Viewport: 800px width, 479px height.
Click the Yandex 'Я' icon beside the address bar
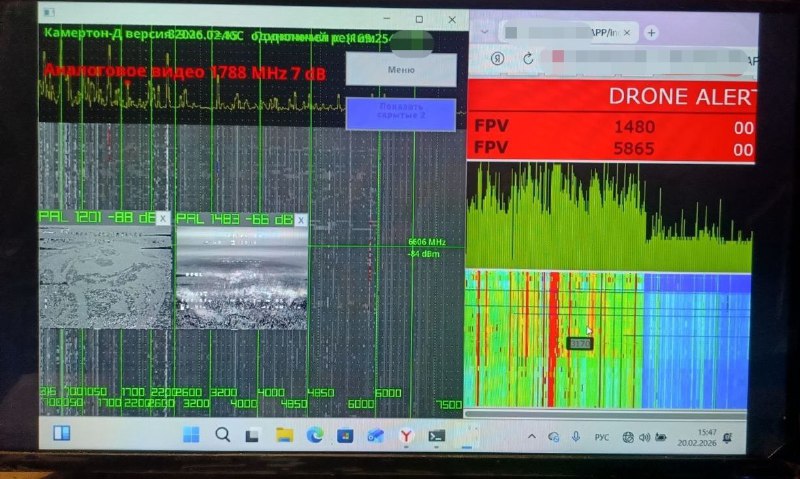(x=497, y=58)
